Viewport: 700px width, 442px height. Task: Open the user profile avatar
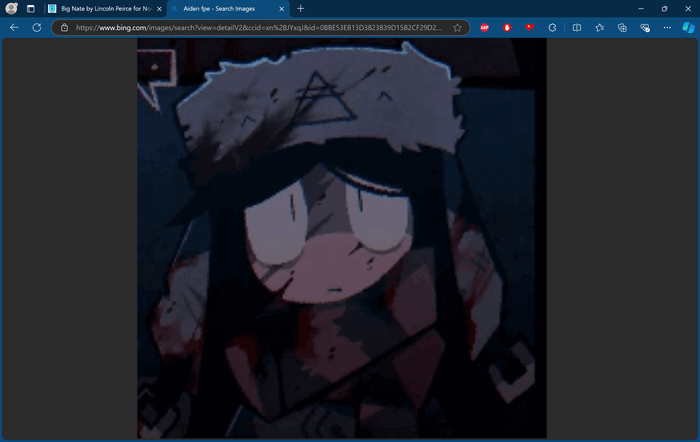coord(11,8)
